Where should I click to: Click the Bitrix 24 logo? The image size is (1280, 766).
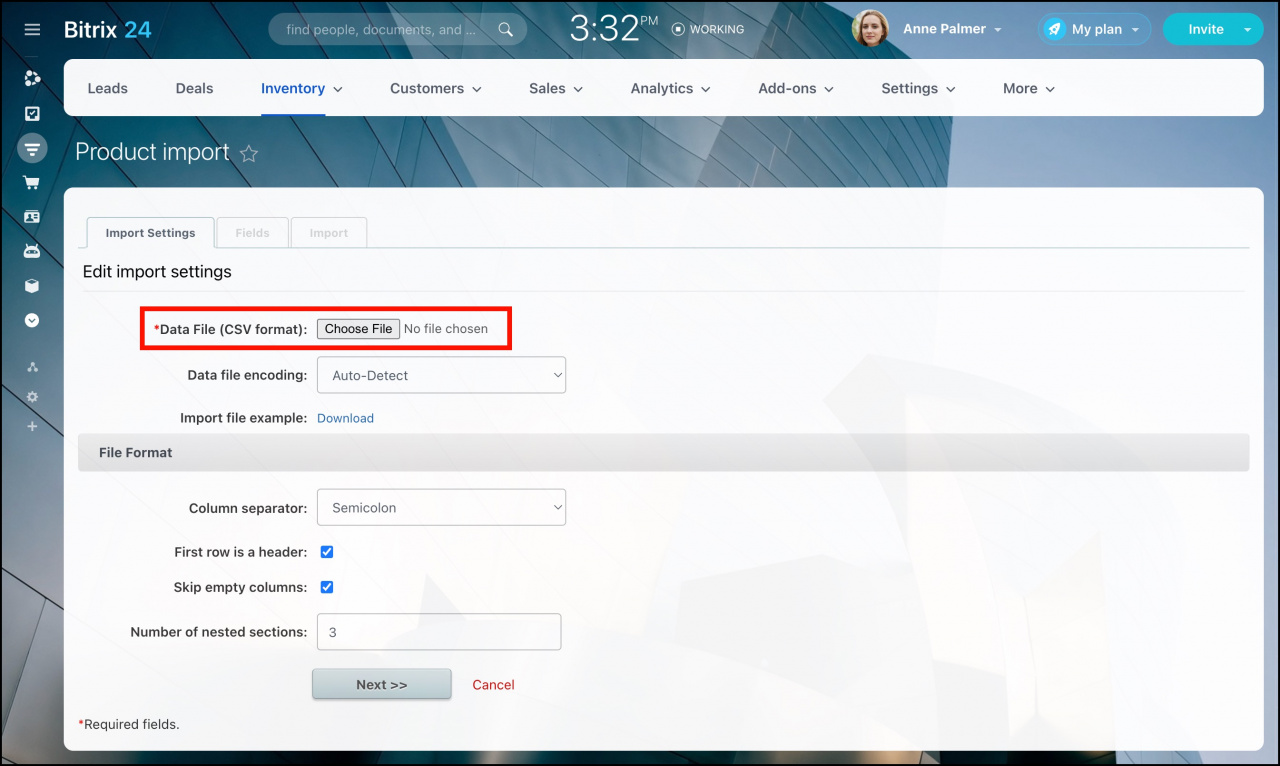tap(108, 30)
